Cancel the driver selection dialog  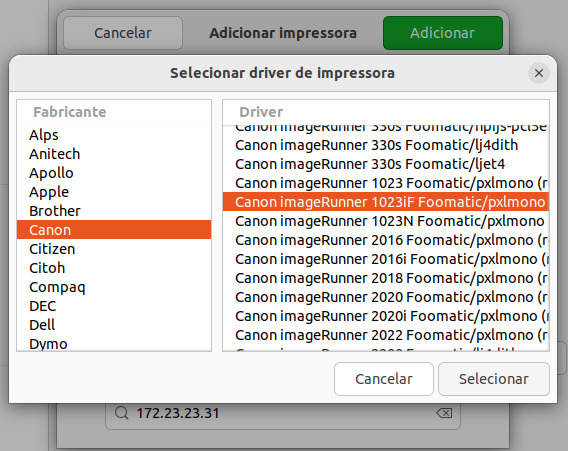tap(384, 379)
